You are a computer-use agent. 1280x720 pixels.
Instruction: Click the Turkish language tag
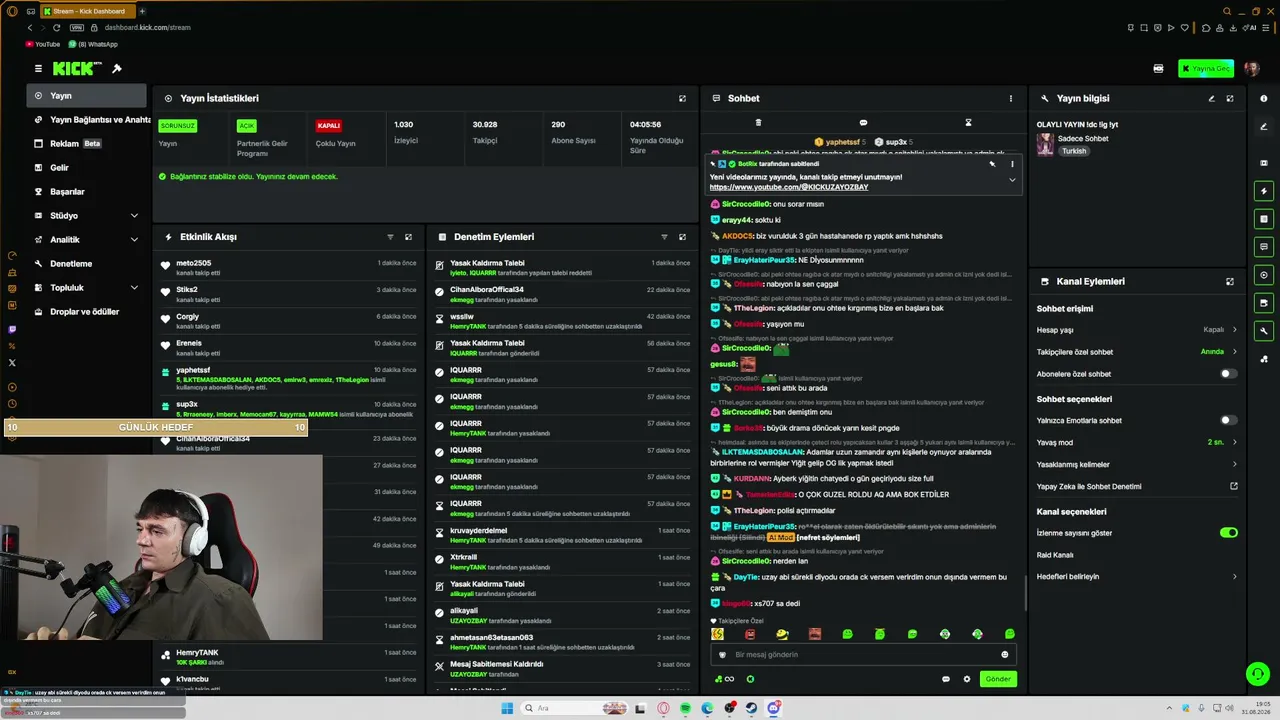point(1074,151)
